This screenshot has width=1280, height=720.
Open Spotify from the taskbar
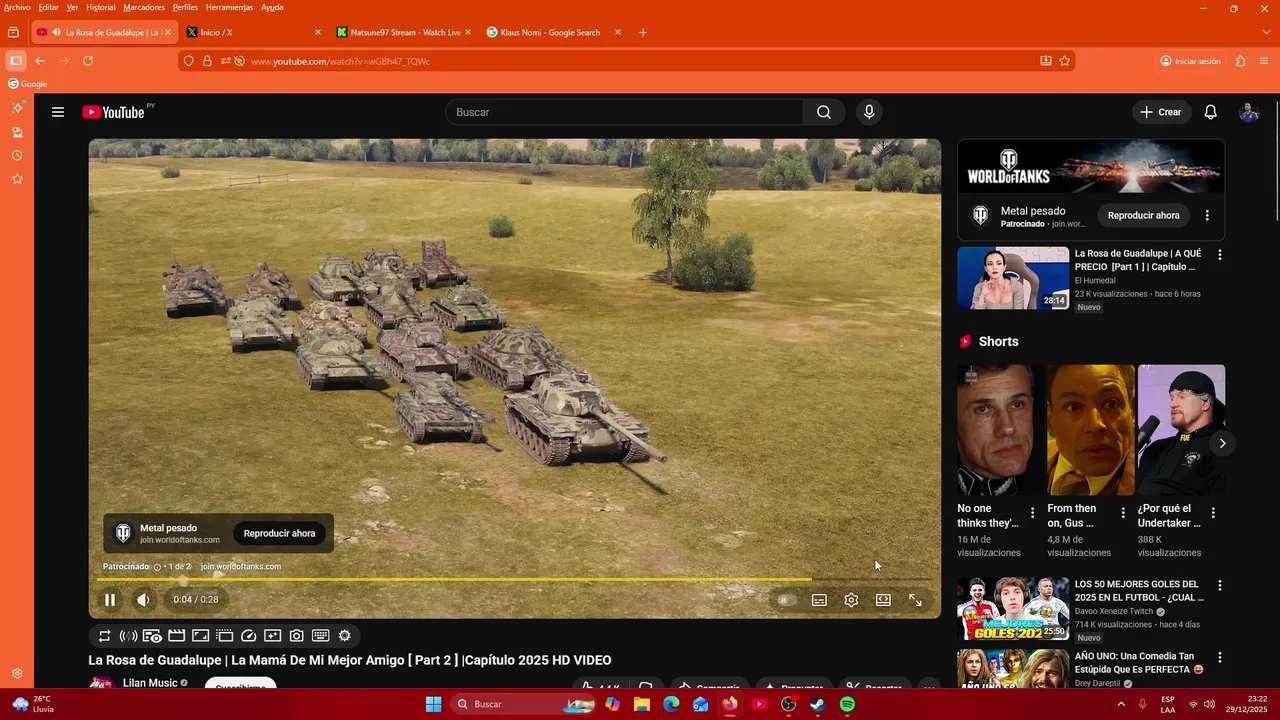click(847, 704)
